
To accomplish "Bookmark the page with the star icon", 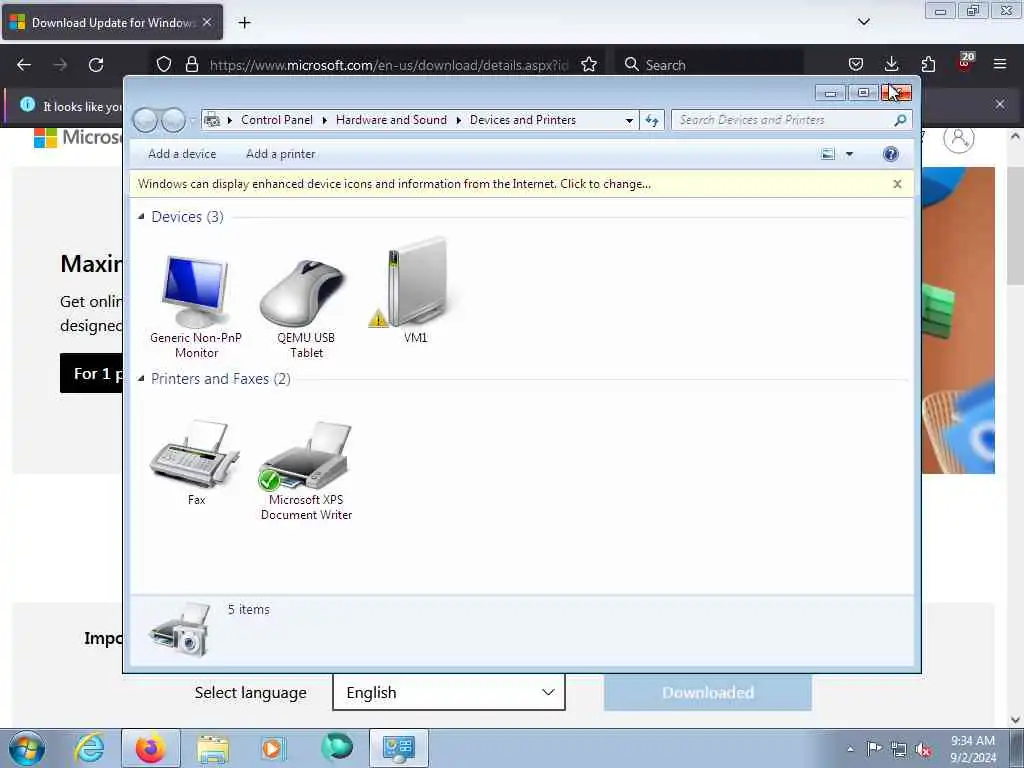I will pos(588,65).
